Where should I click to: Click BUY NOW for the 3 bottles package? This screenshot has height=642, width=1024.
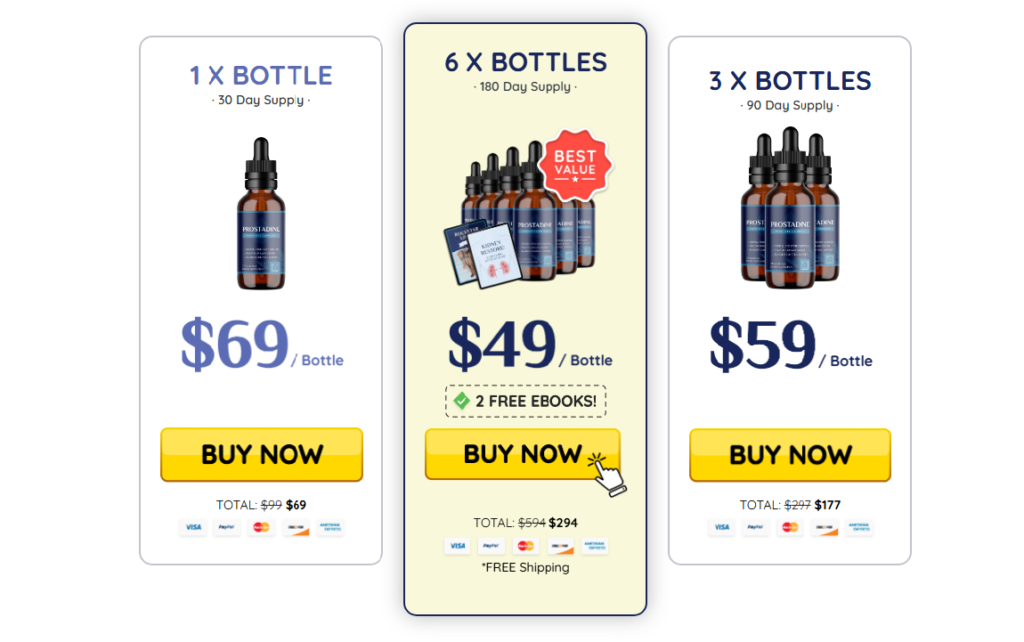click(790, 455)
